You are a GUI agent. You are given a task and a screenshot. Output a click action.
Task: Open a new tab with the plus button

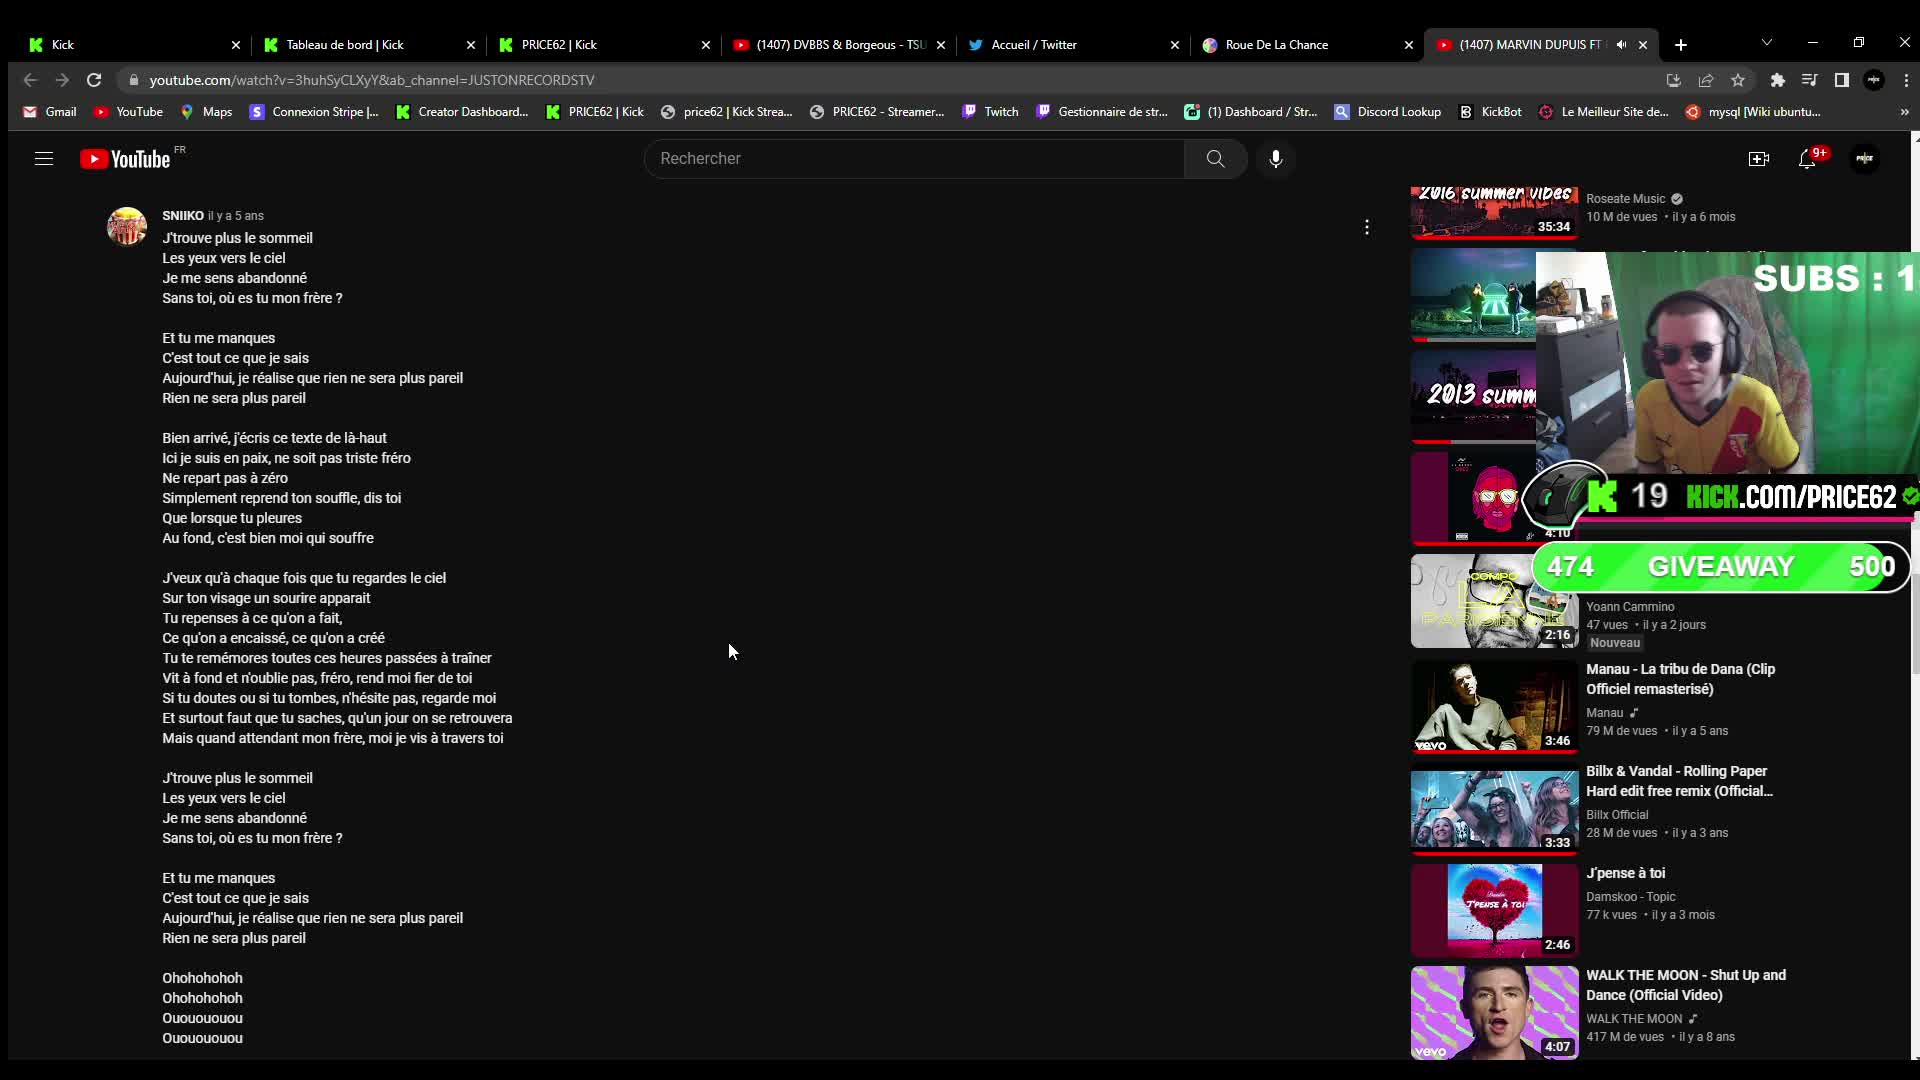pyautogui.click(x=1681, y=45)
